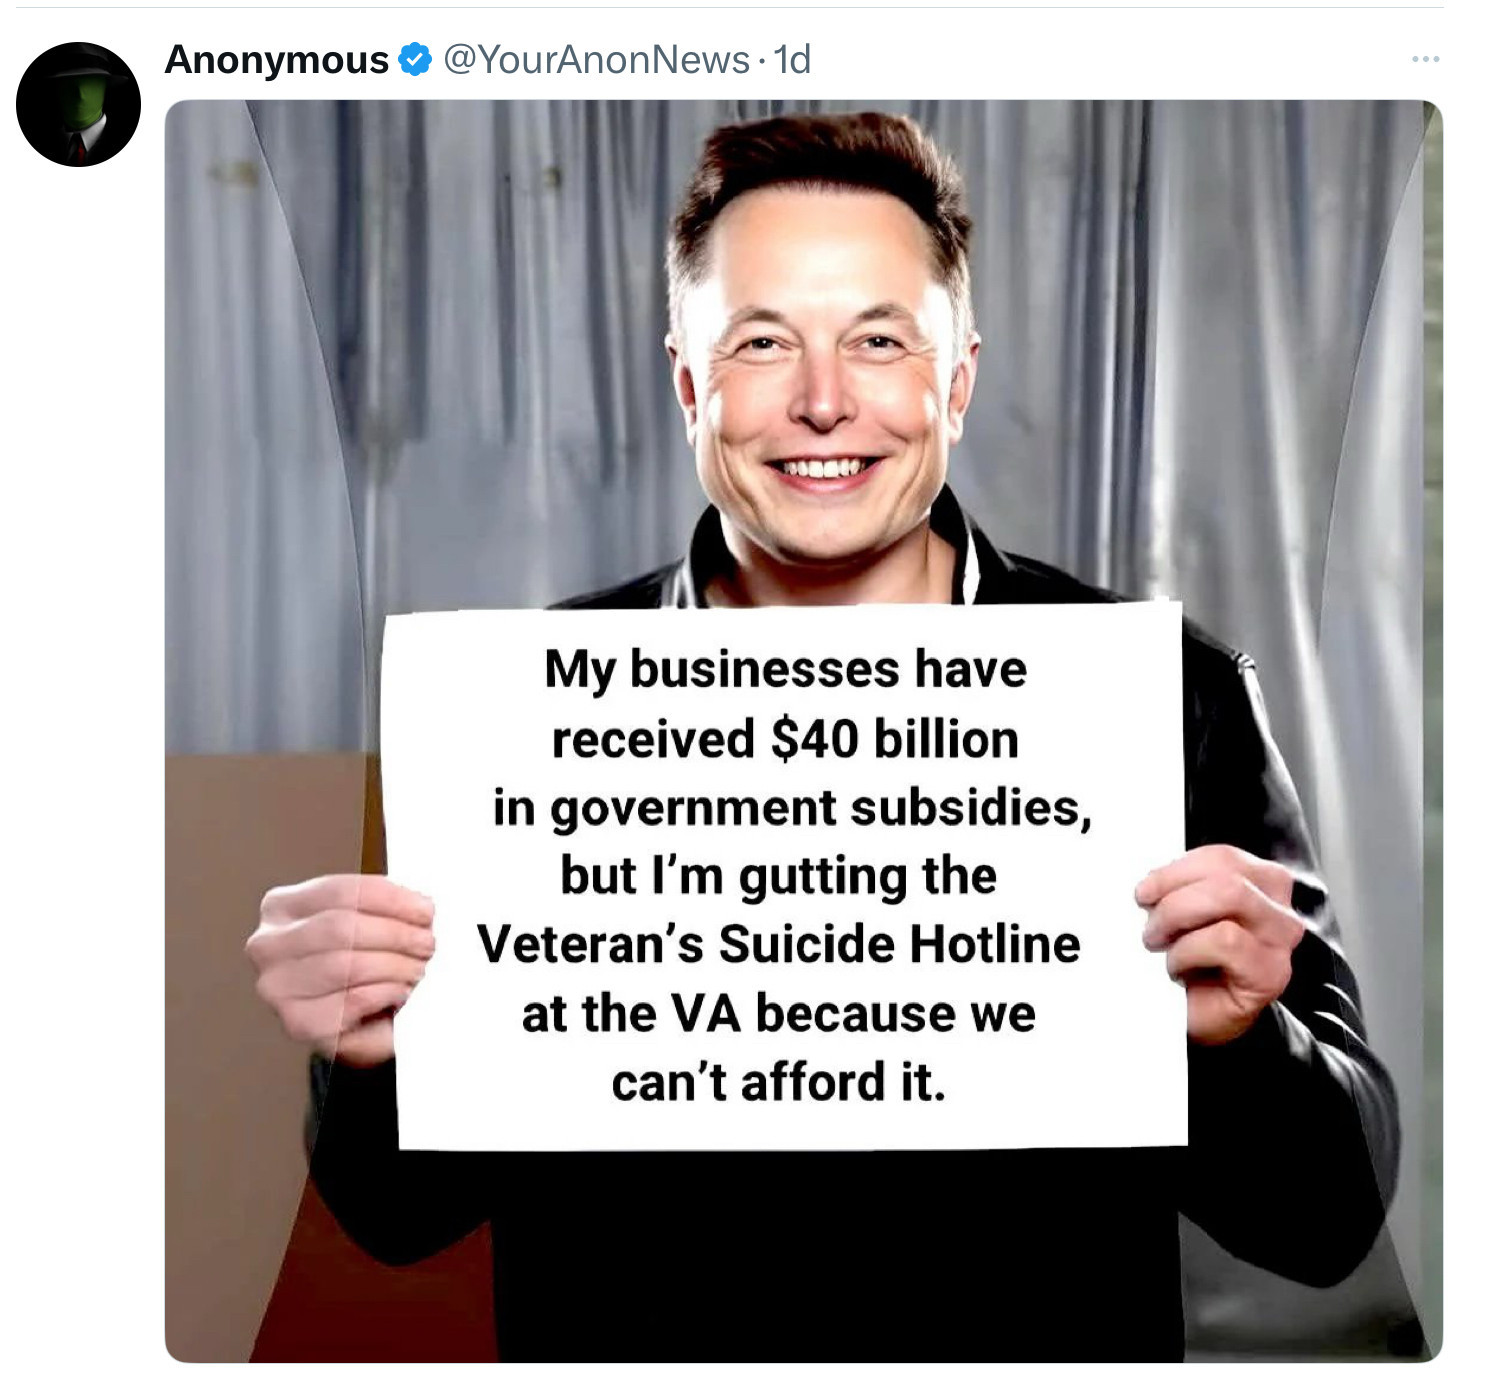The image size is (1492, 1386).
Task: Click the 'received $40 billion' sign line
Action: tap(786, 739)
